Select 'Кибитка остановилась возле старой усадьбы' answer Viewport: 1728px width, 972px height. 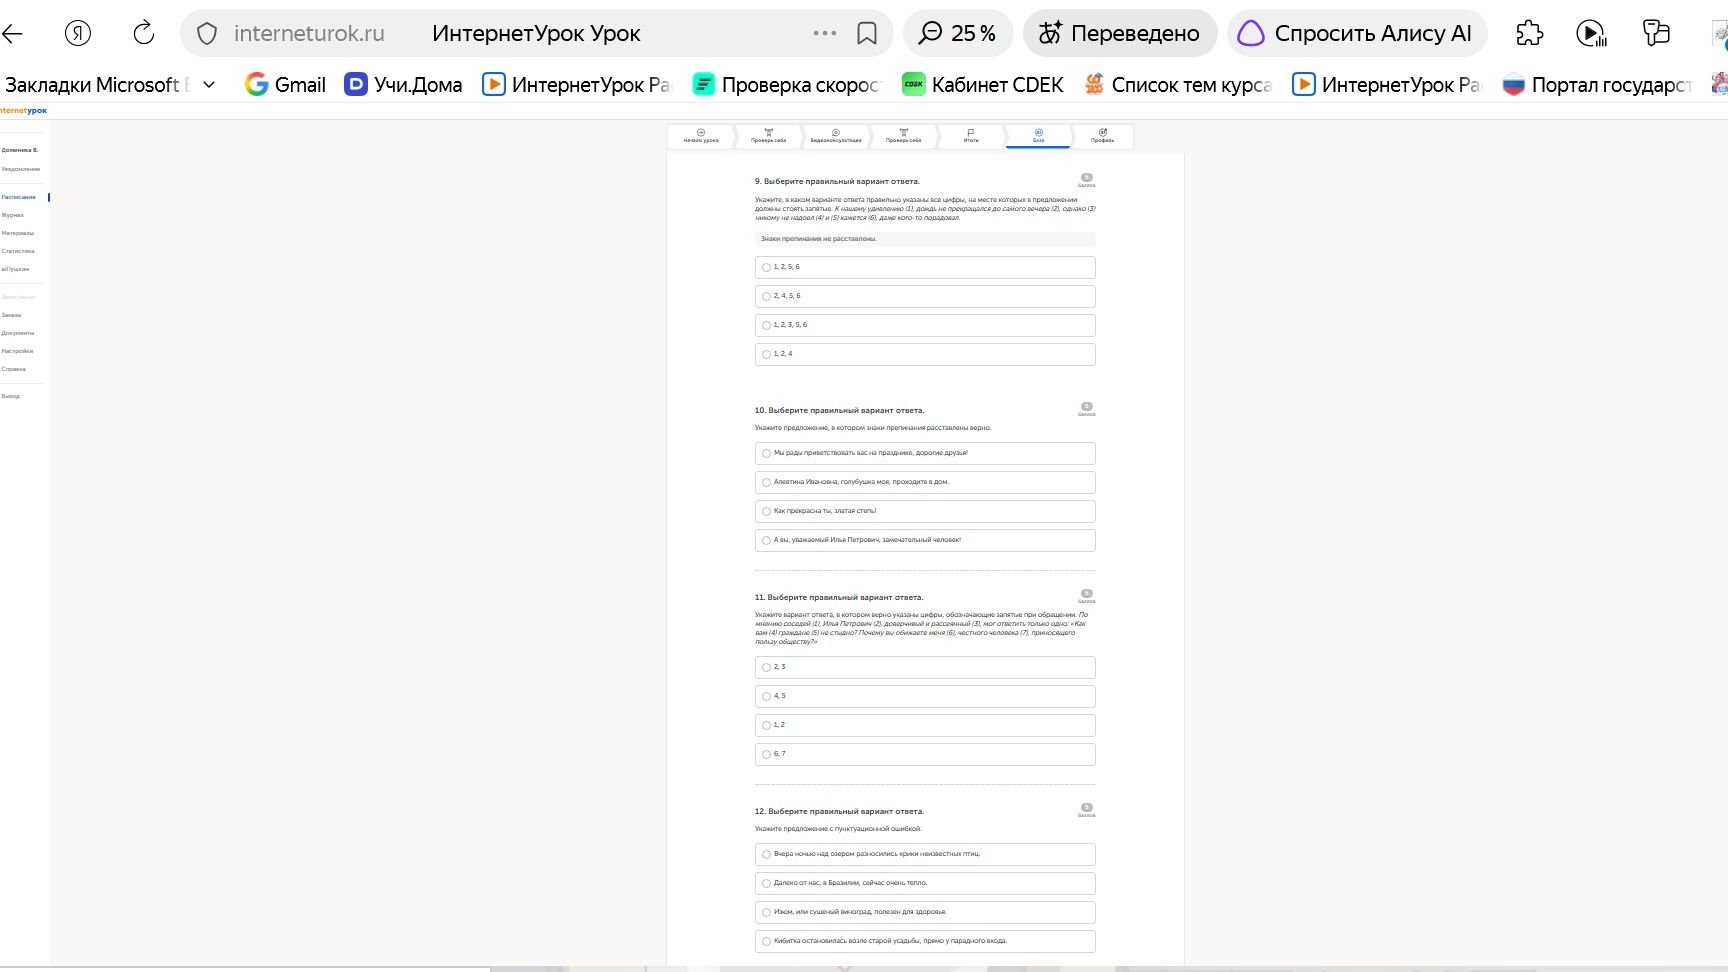925,941
